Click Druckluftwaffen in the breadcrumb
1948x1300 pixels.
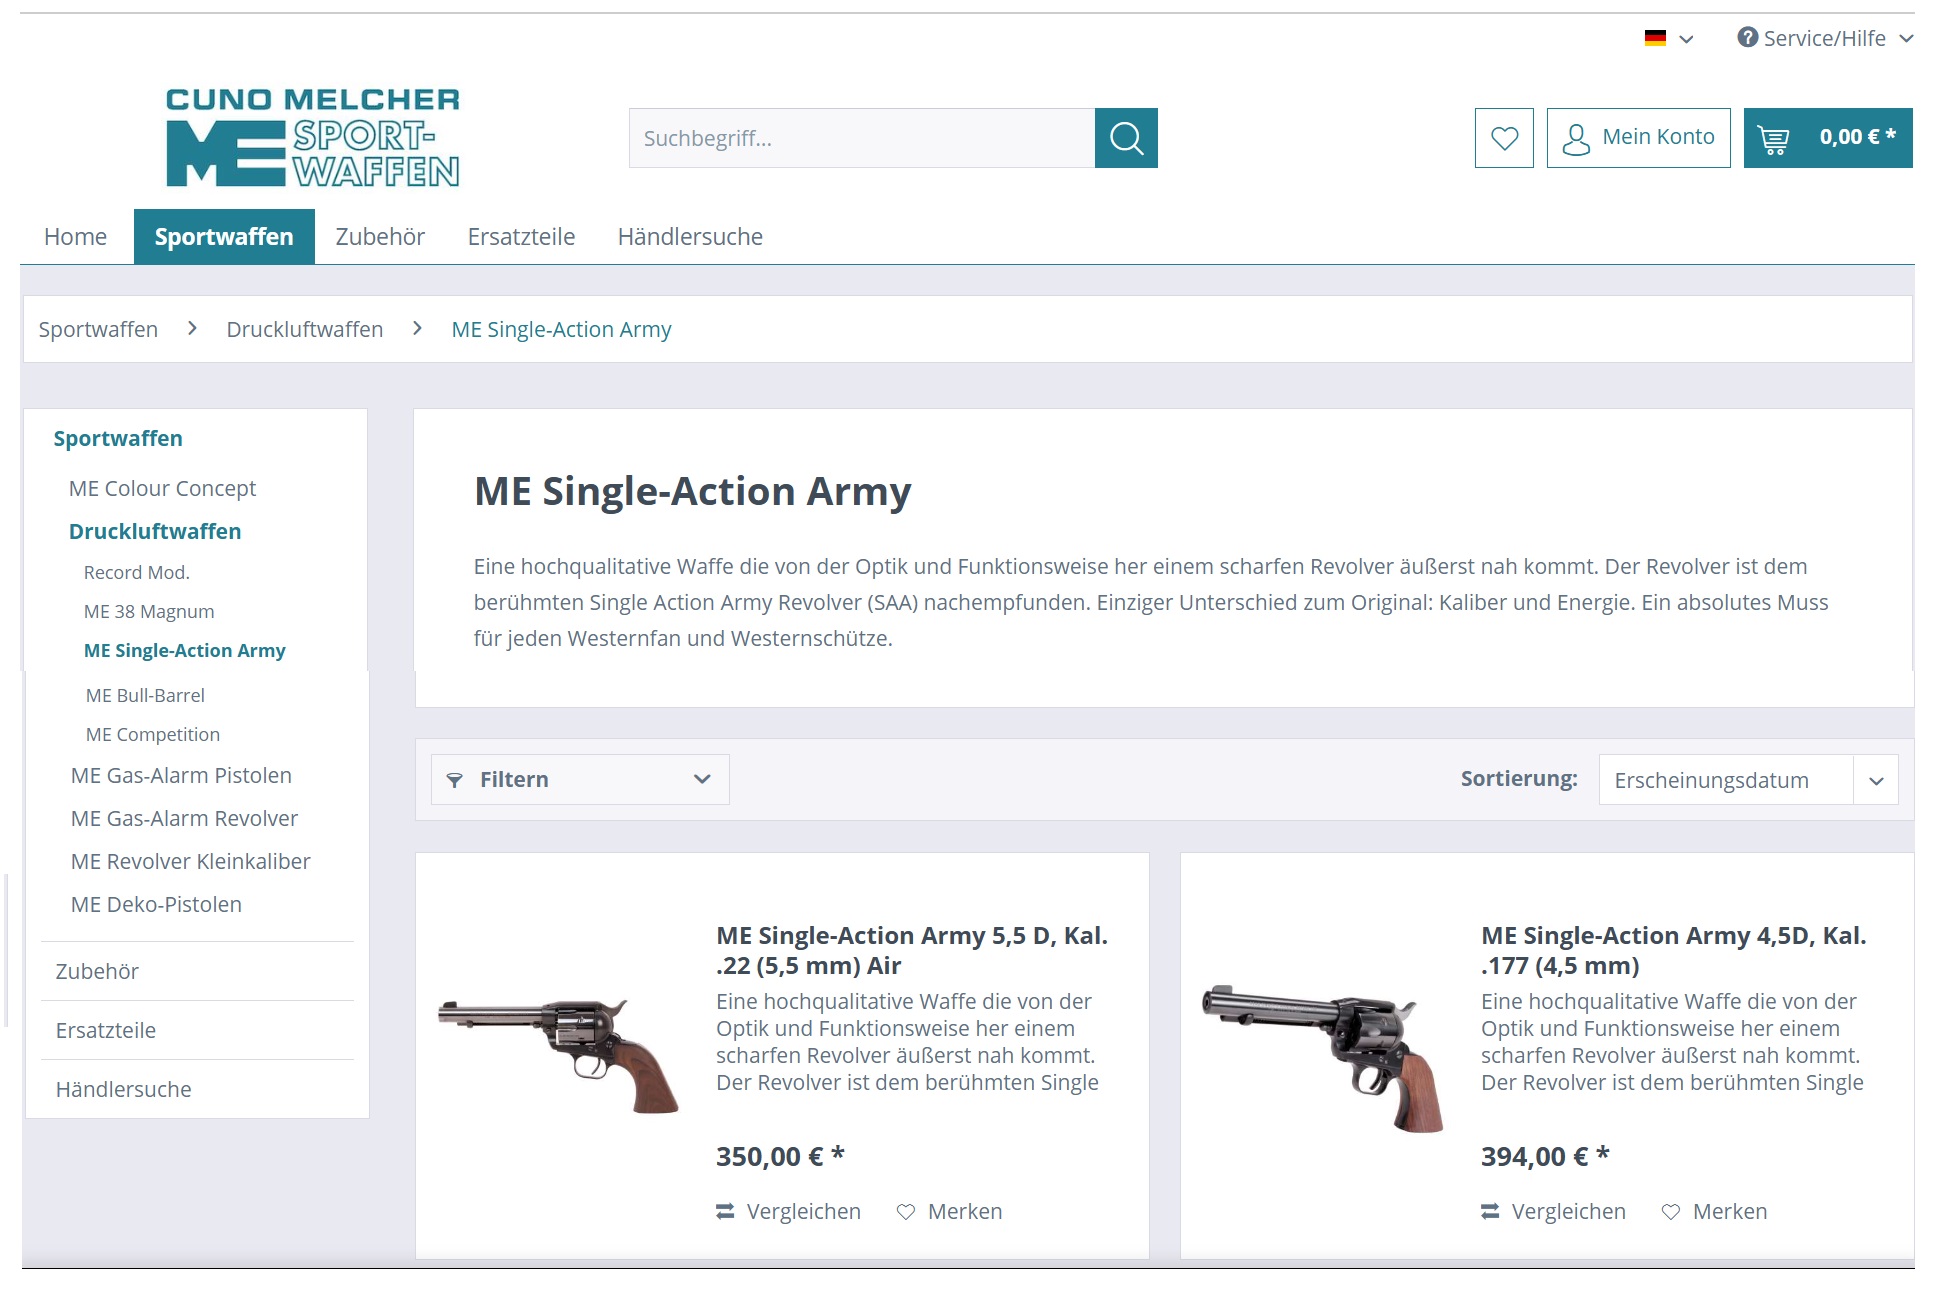[305, 329]
